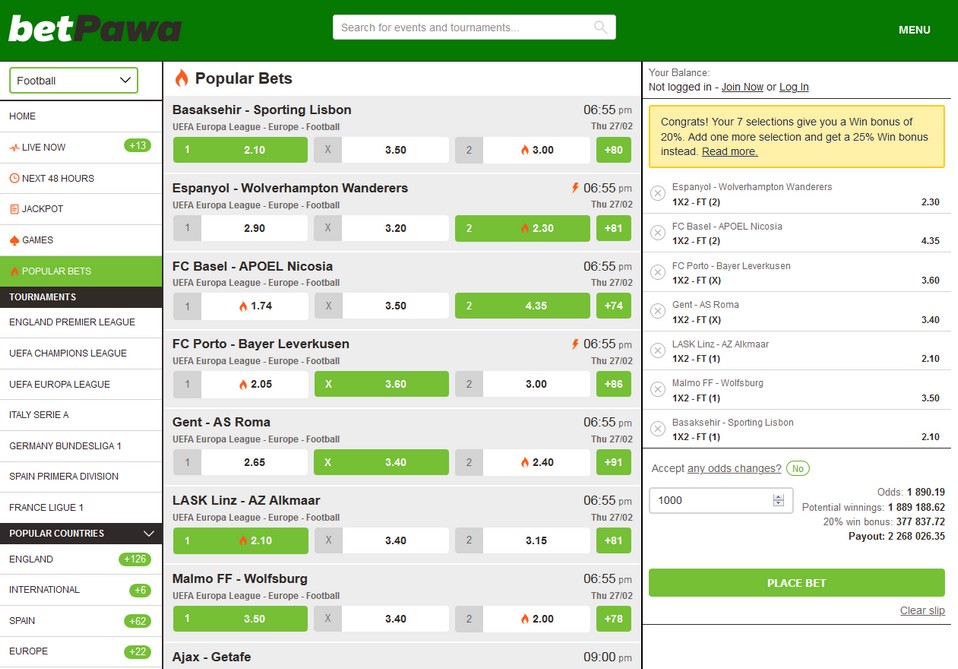
Task: Open England country with +126 events
Action: point(81,559)
